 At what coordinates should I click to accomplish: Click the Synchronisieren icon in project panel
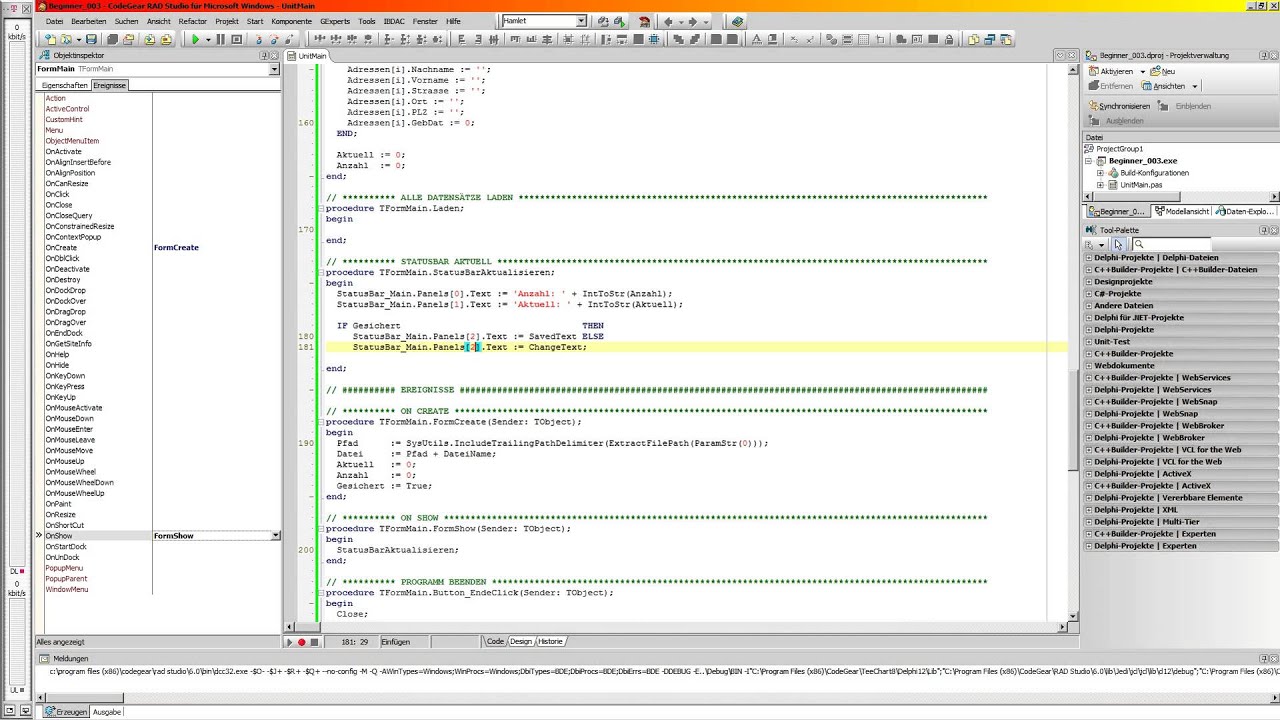pos(1093,106)
